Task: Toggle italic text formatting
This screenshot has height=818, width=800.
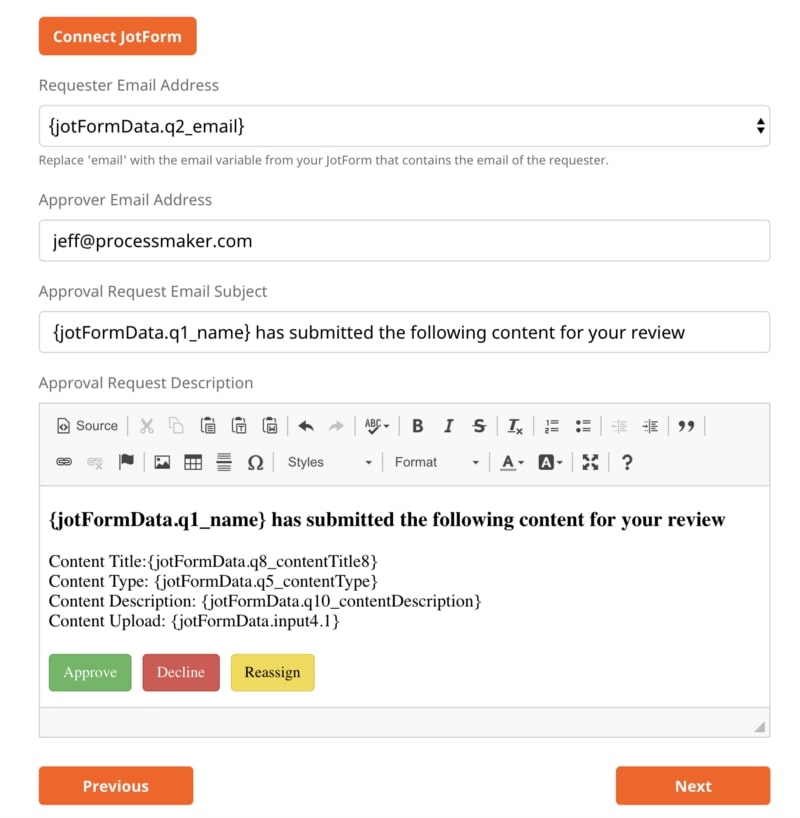Action: pyautogui.click(x=448, y=426)
